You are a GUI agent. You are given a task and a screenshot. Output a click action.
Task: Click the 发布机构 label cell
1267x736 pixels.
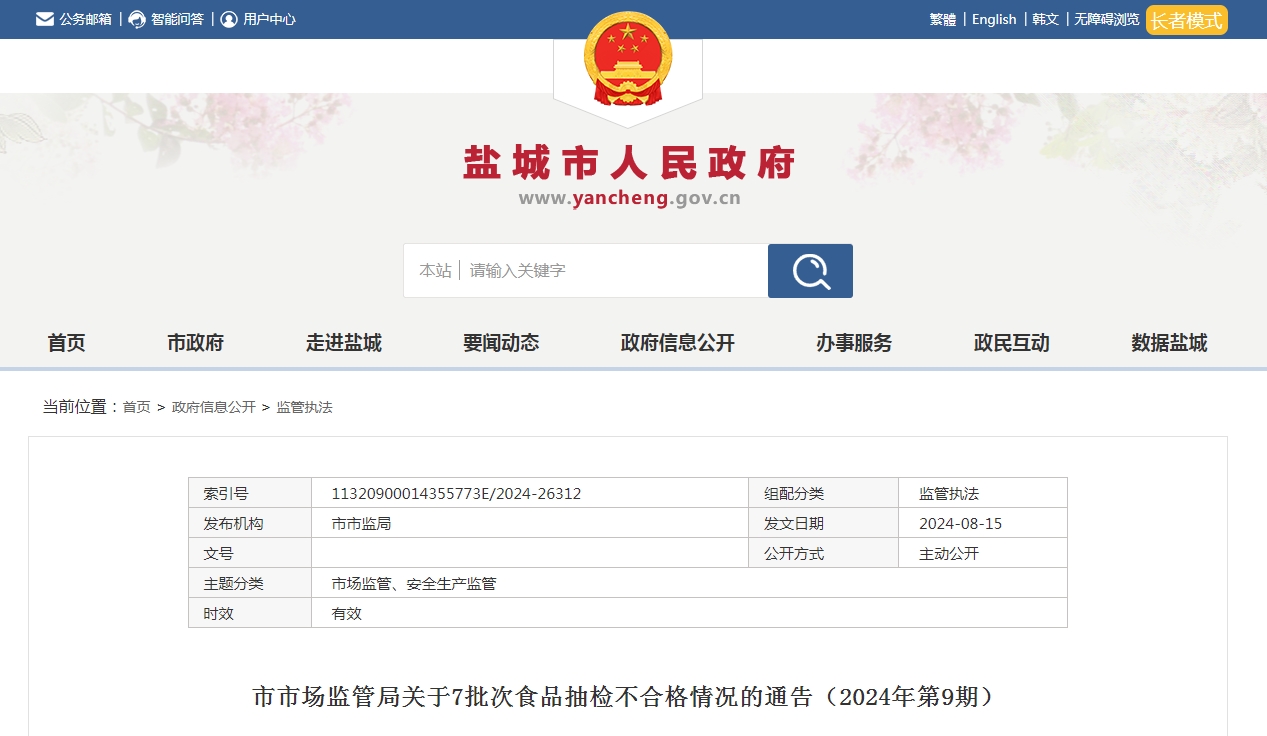250,523
